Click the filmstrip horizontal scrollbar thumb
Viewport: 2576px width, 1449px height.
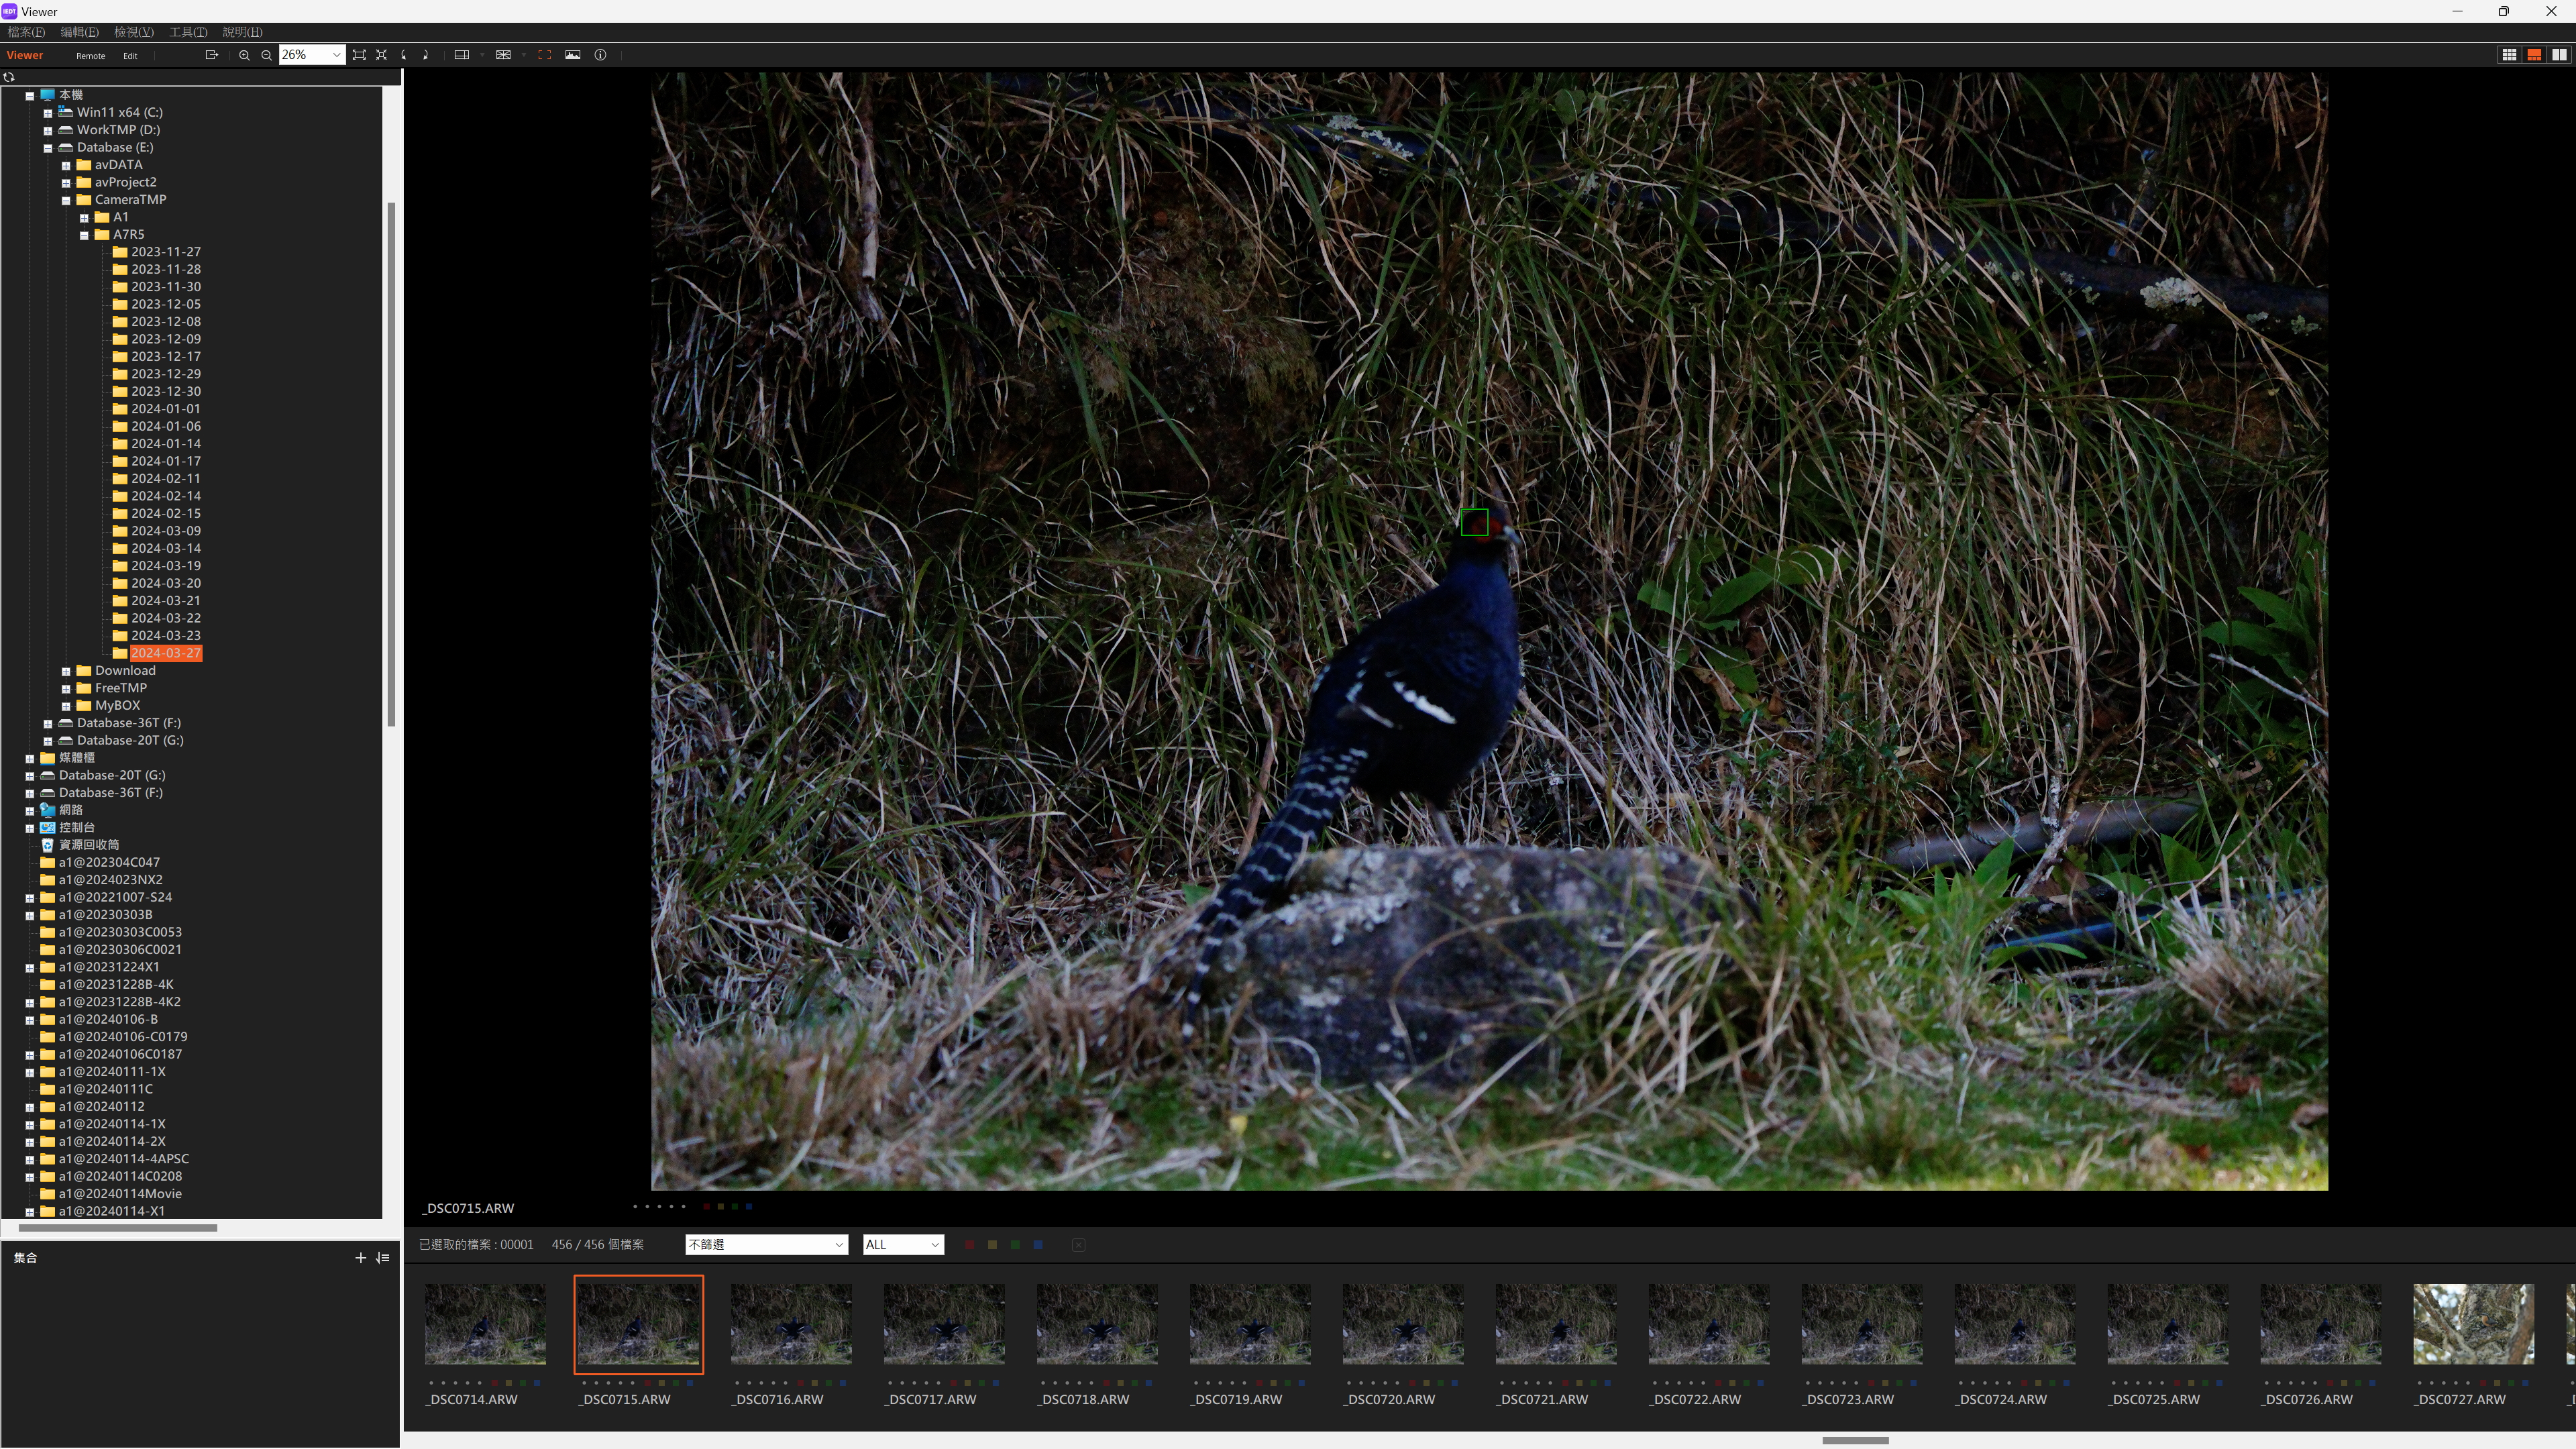point(1855,1441)
